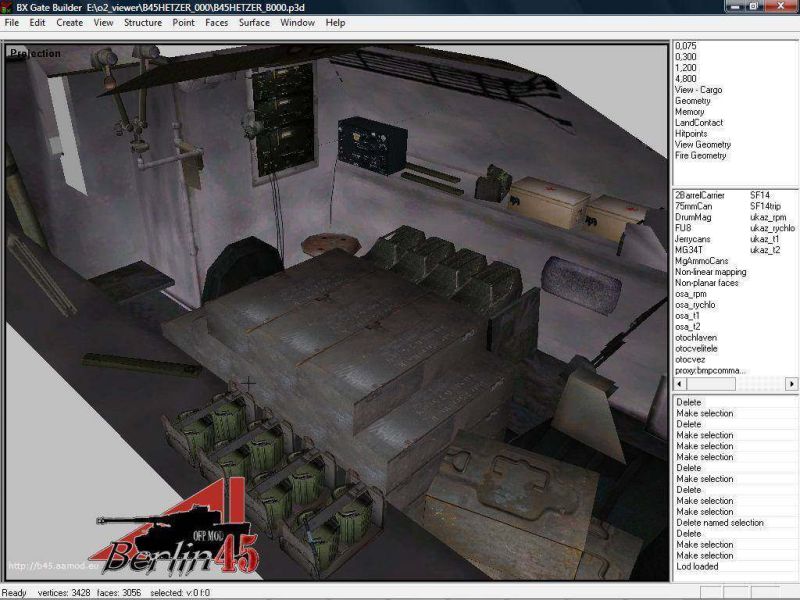Select the ukaz_t1 named selection
The image size is (800, 600).
tap(765, 239)
